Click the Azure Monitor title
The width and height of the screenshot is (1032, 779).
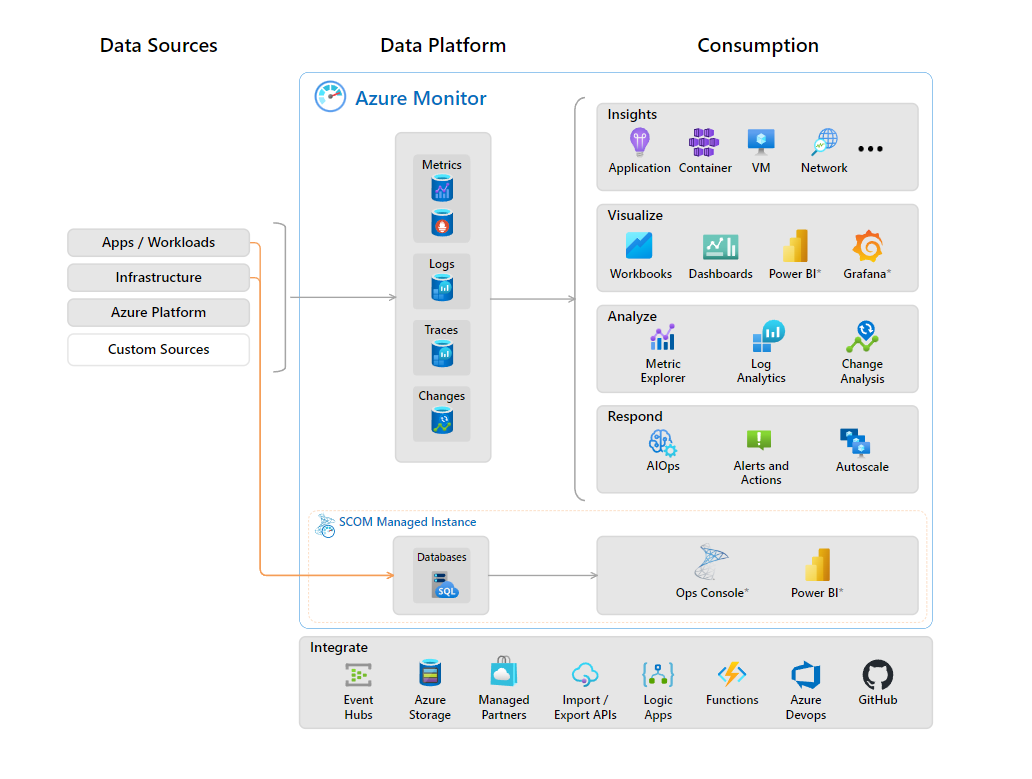pyautogui.click(x=421, y=98)
